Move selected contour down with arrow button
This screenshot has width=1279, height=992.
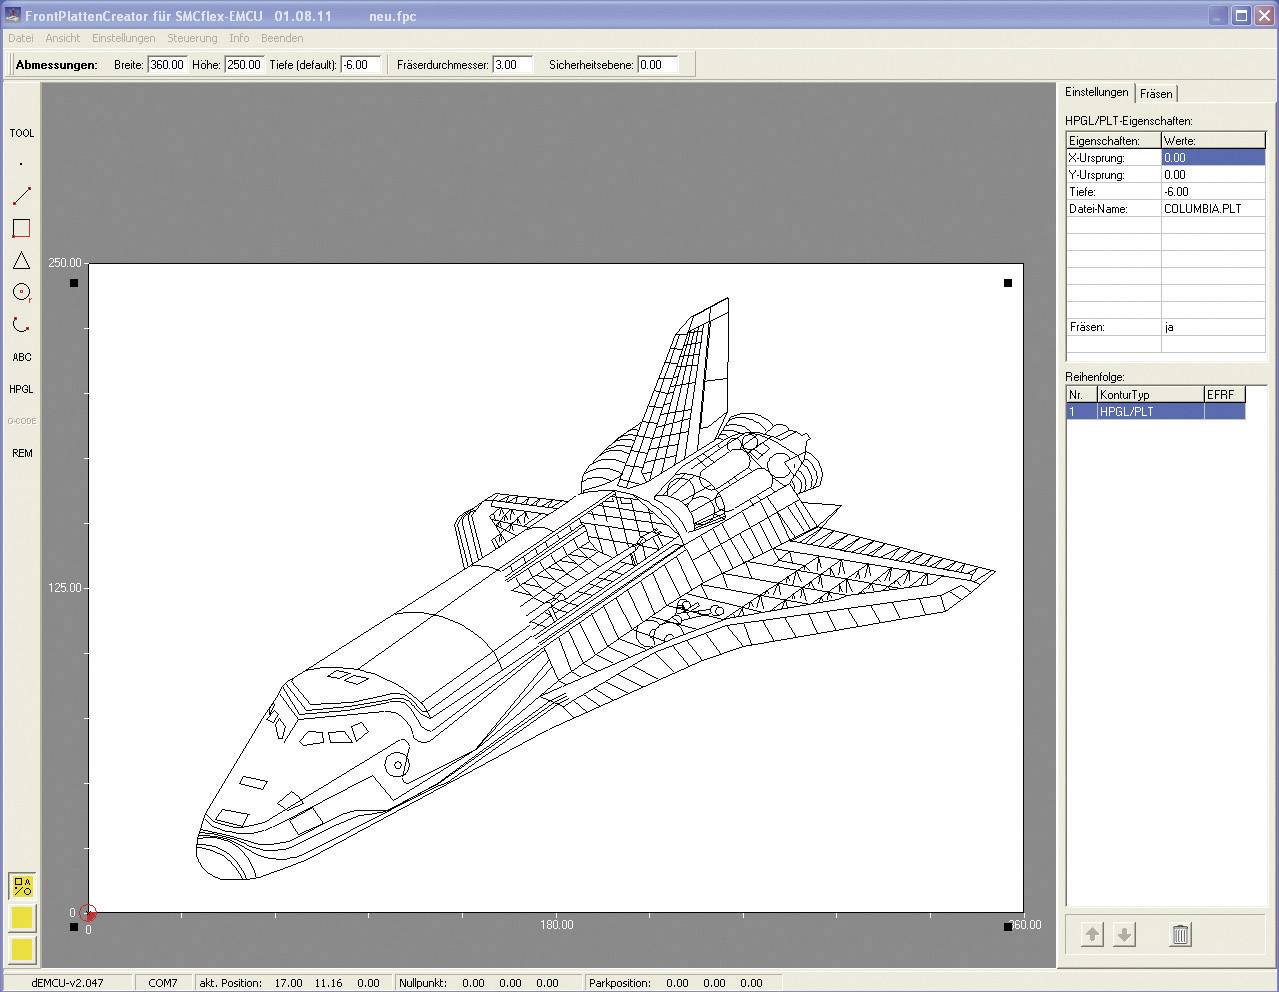(1124, 935)
